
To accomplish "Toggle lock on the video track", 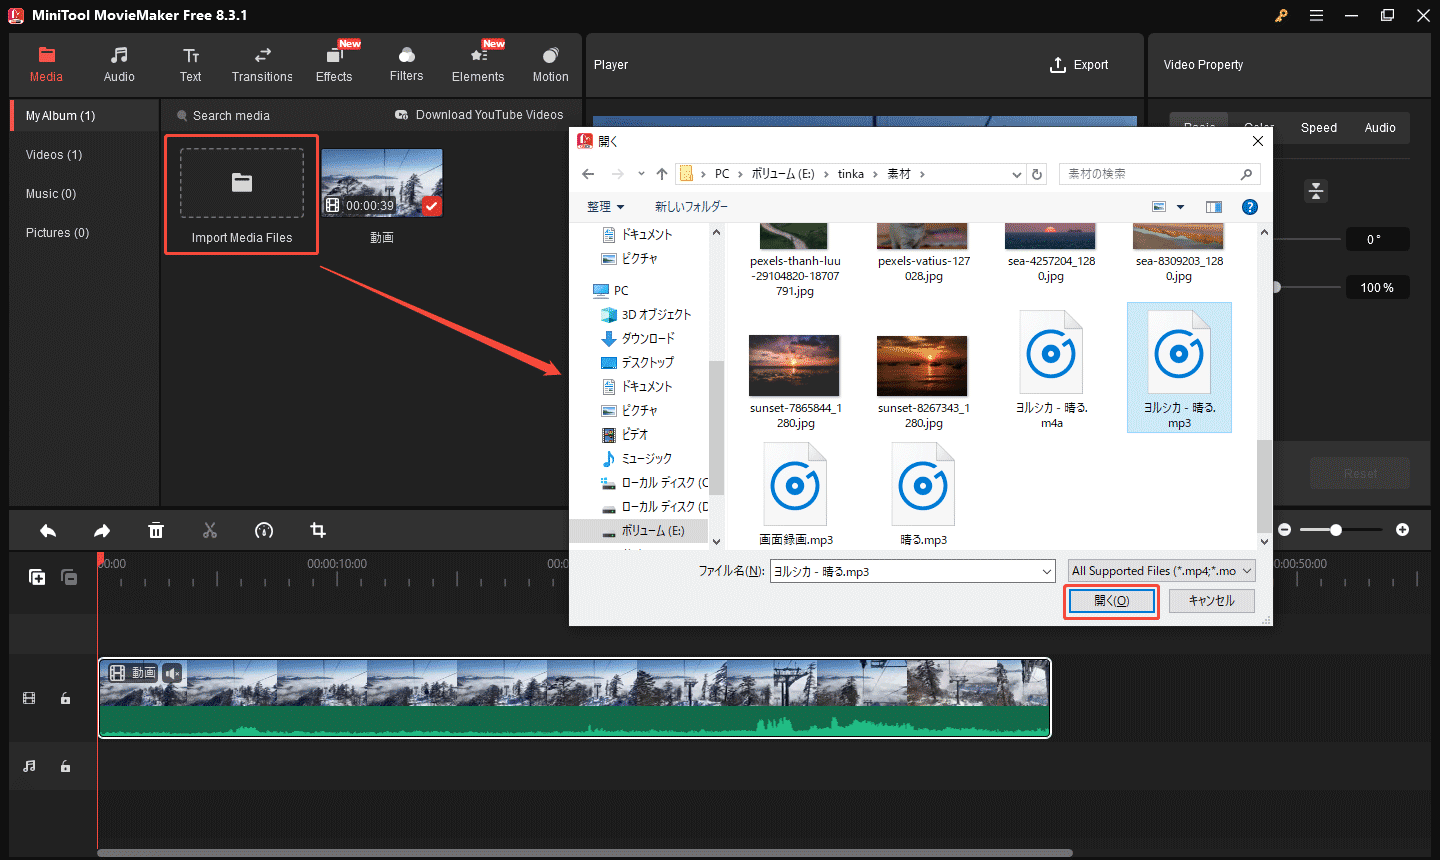I will coord(65,698).
